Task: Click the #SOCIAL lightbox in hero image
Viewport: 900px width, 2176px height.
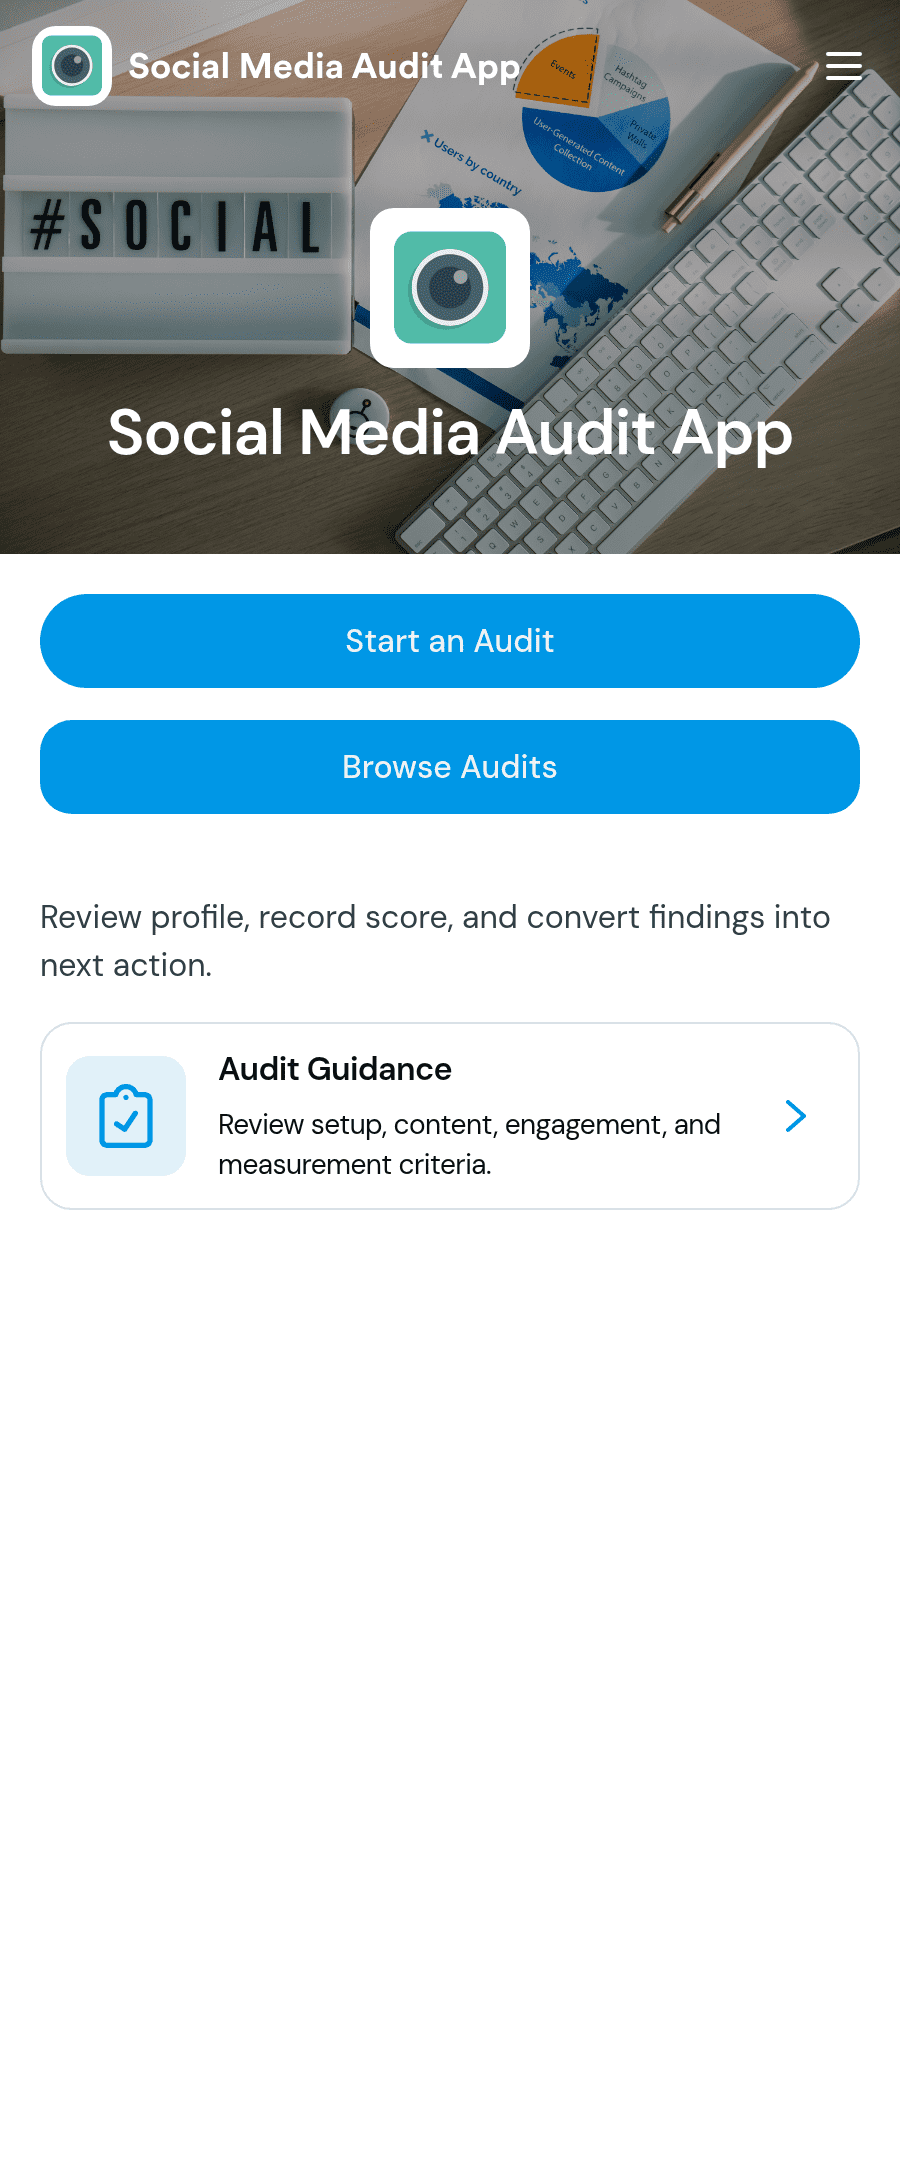Action: pos(176,226)
